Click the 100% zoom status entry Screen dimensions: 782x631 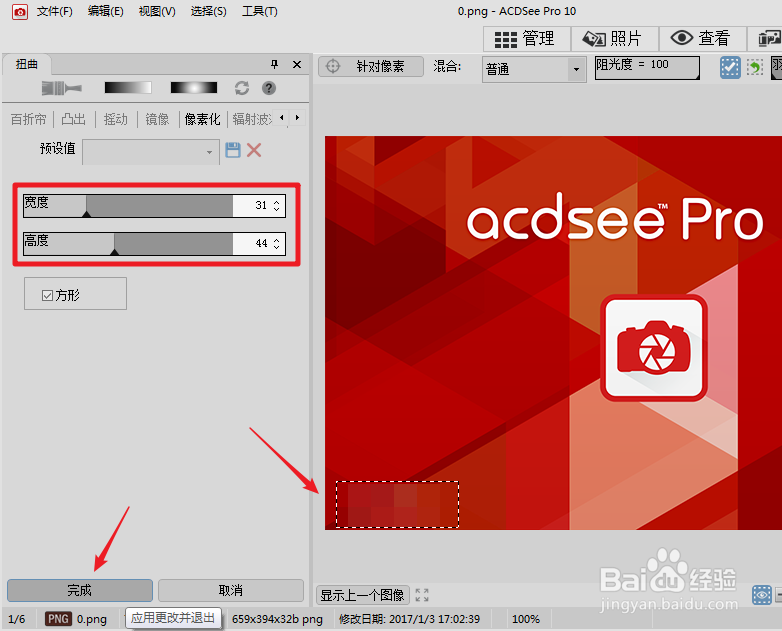tap(526, 619)
